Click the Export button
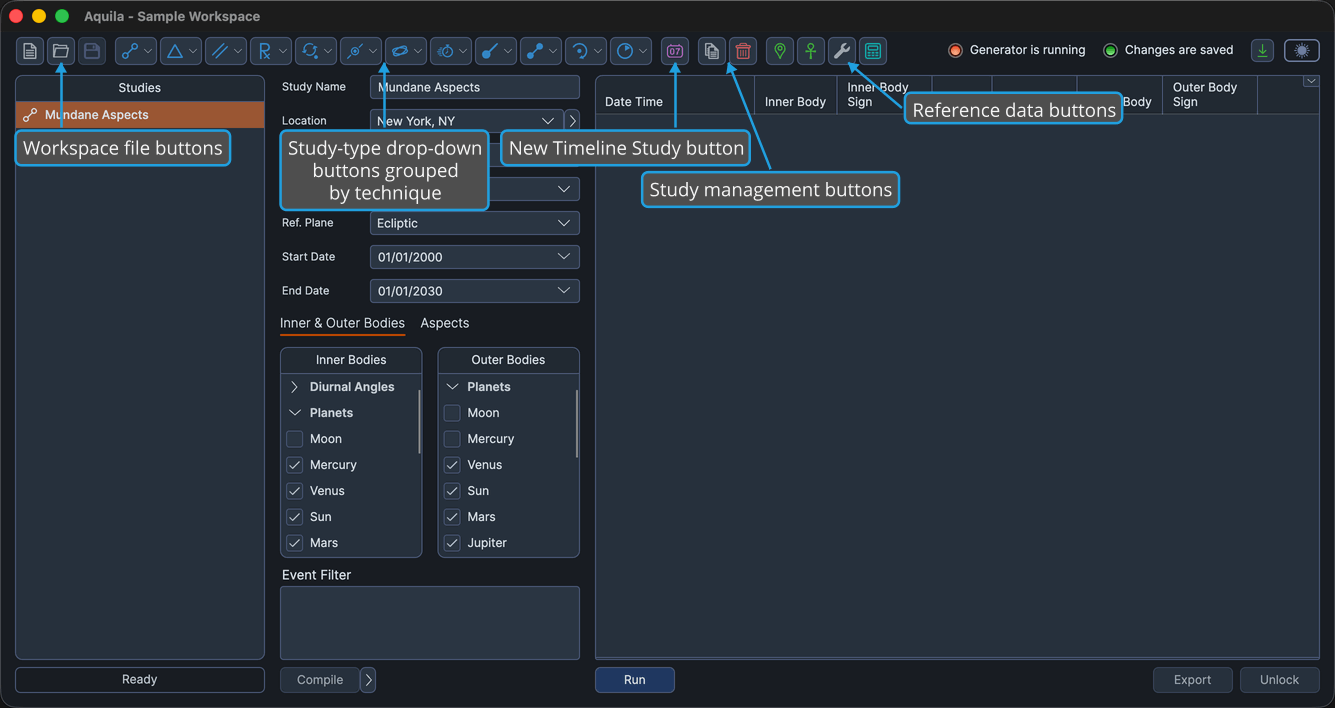The width and height of the screenshot is (1335, 708). [1192, 680]
